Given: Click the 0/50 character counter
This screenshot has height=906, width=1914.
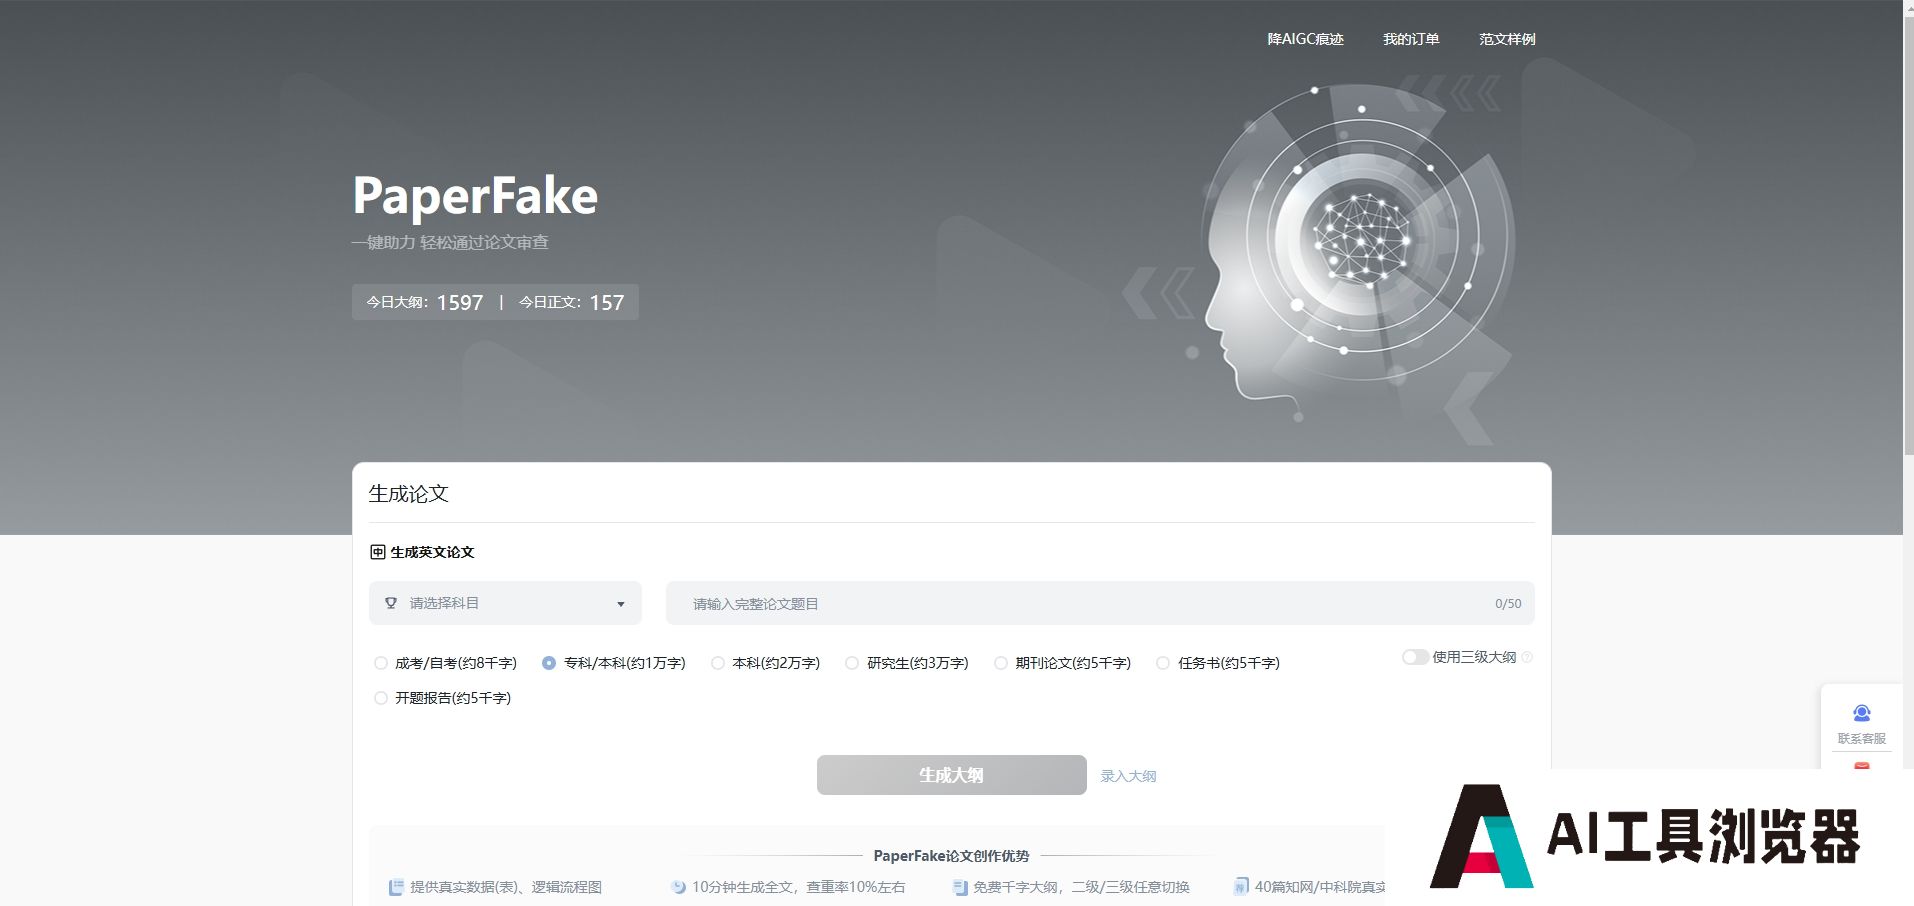Looking at the screenshot, I should click(x=1508, y=604).
